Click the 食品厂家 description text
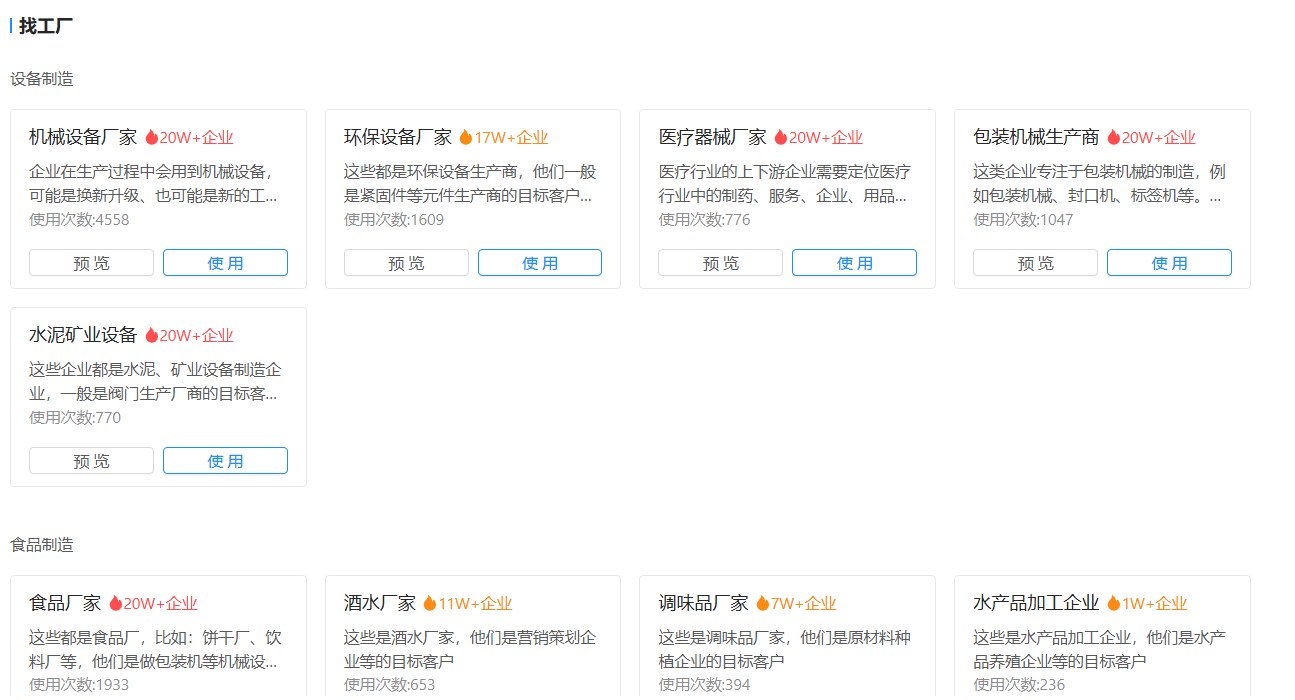This screenshot has width=1295, height=700. tap(155, 649)
